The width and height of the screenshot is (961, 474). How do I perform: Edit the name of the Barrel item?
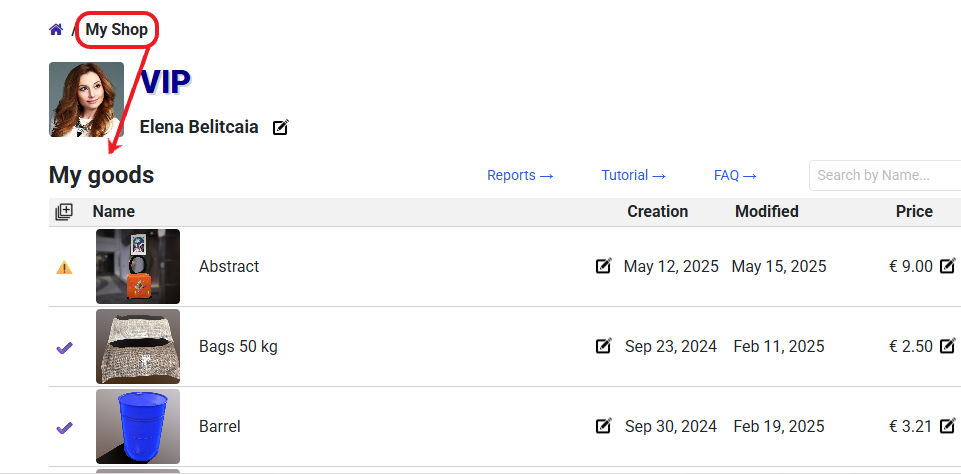[603, 426]
